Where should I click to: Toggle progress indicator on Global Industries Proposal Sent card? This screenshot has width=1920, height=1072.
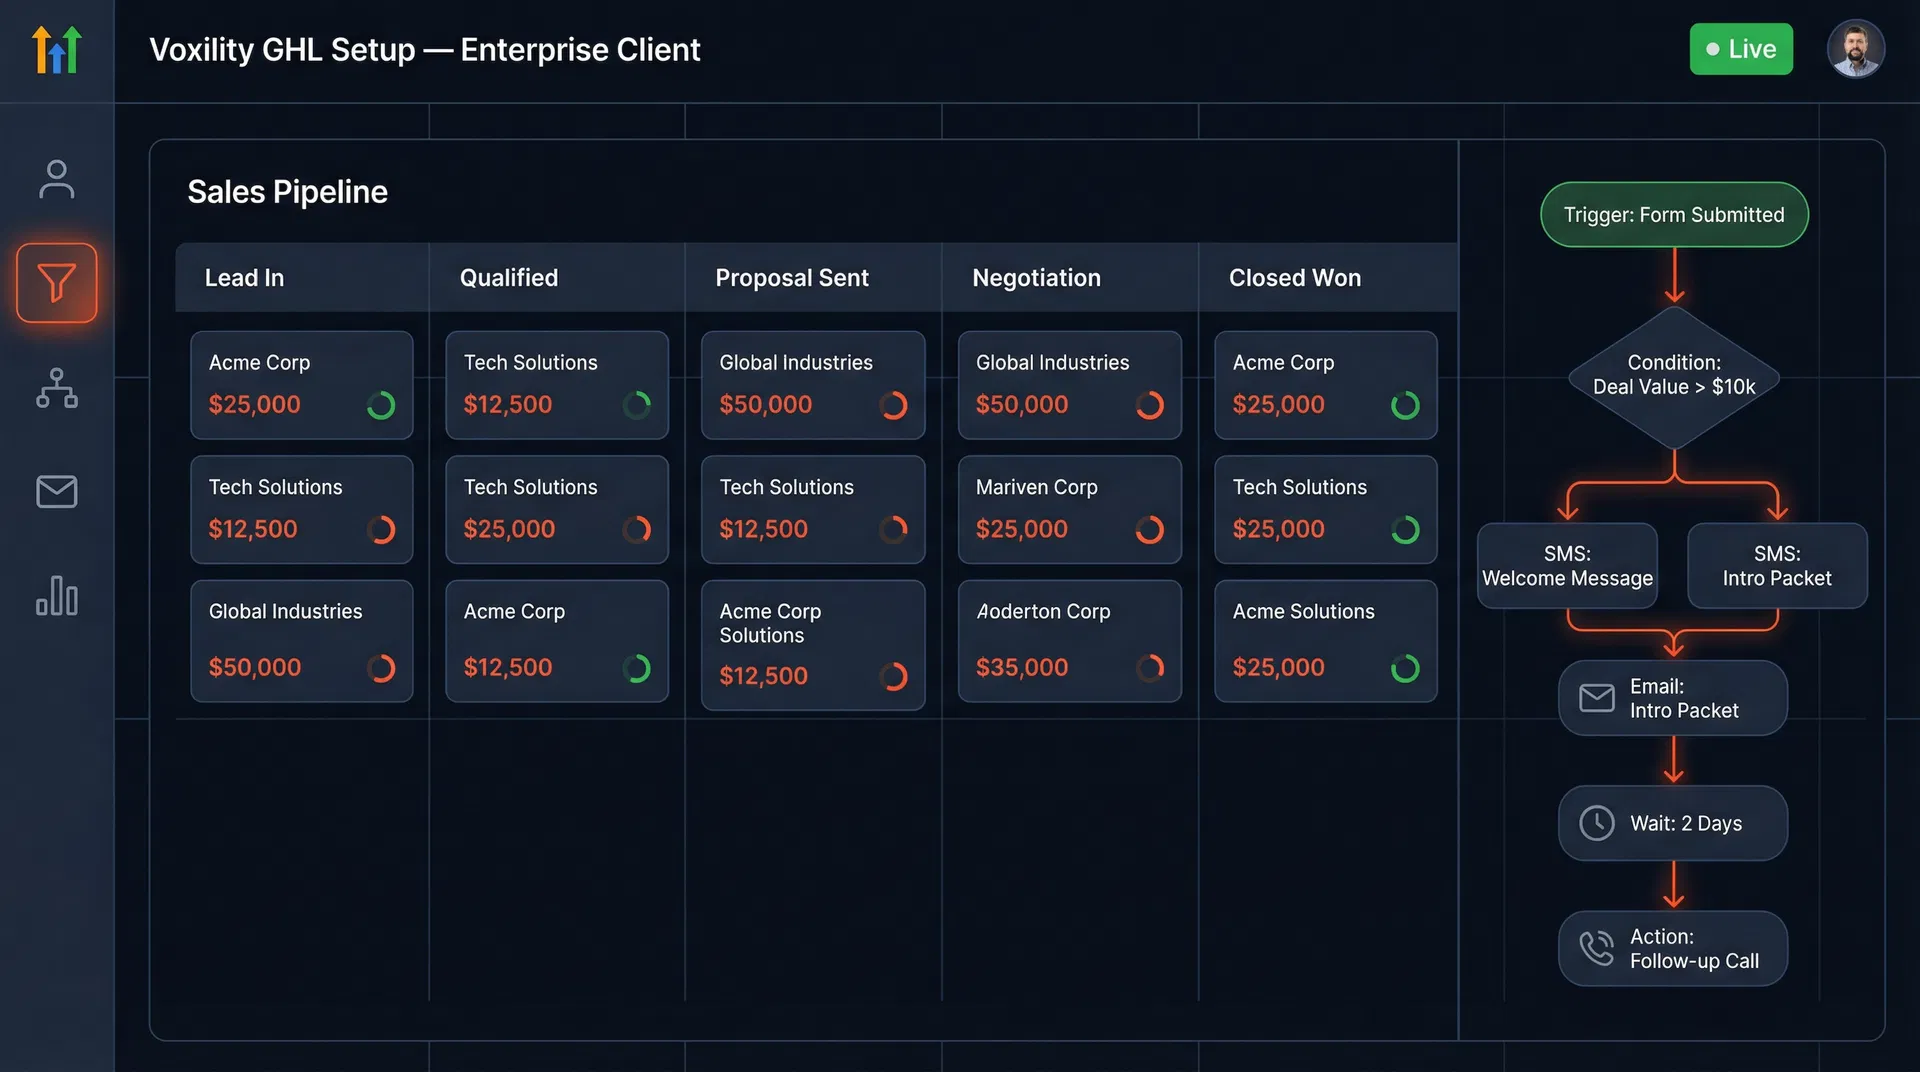[894, 406]
